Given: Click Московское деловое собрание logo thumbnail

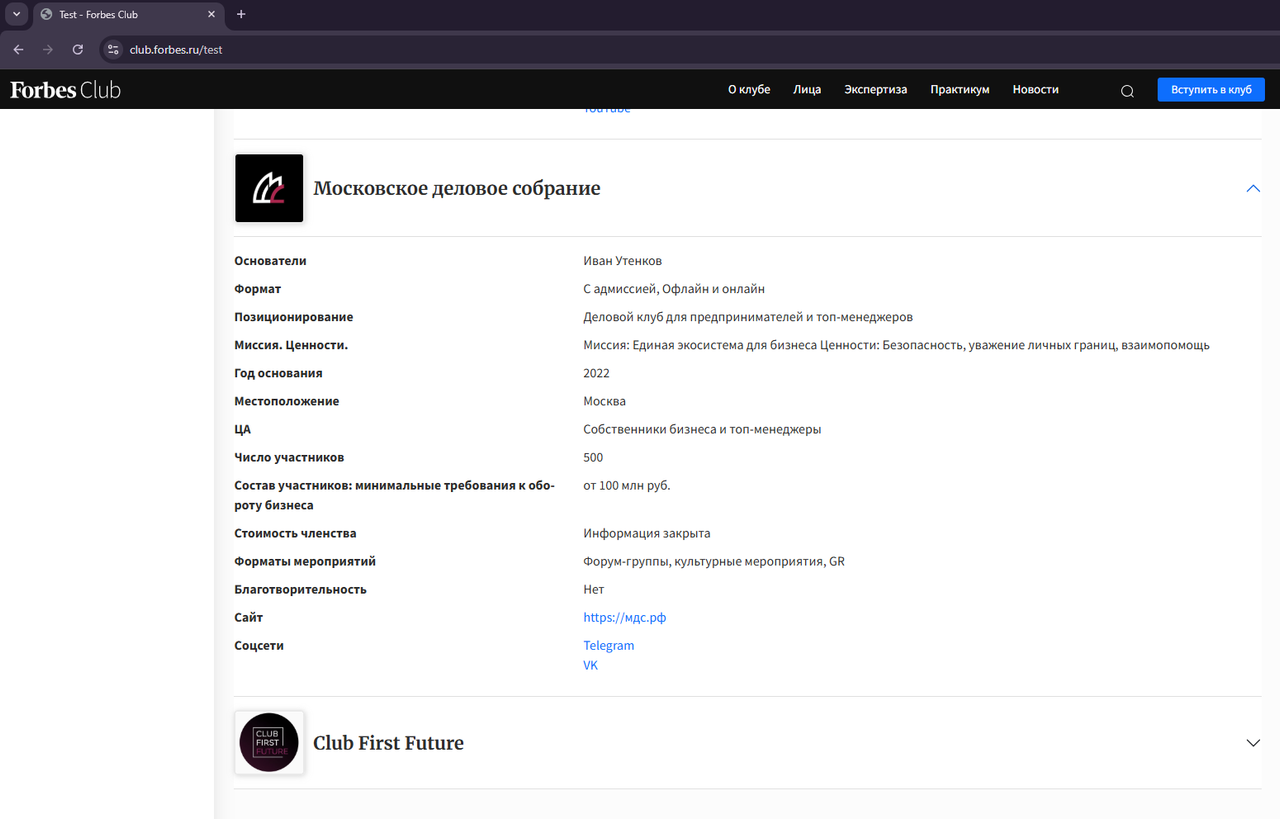Looking at the screenshot, I should (x=269, y=188).
